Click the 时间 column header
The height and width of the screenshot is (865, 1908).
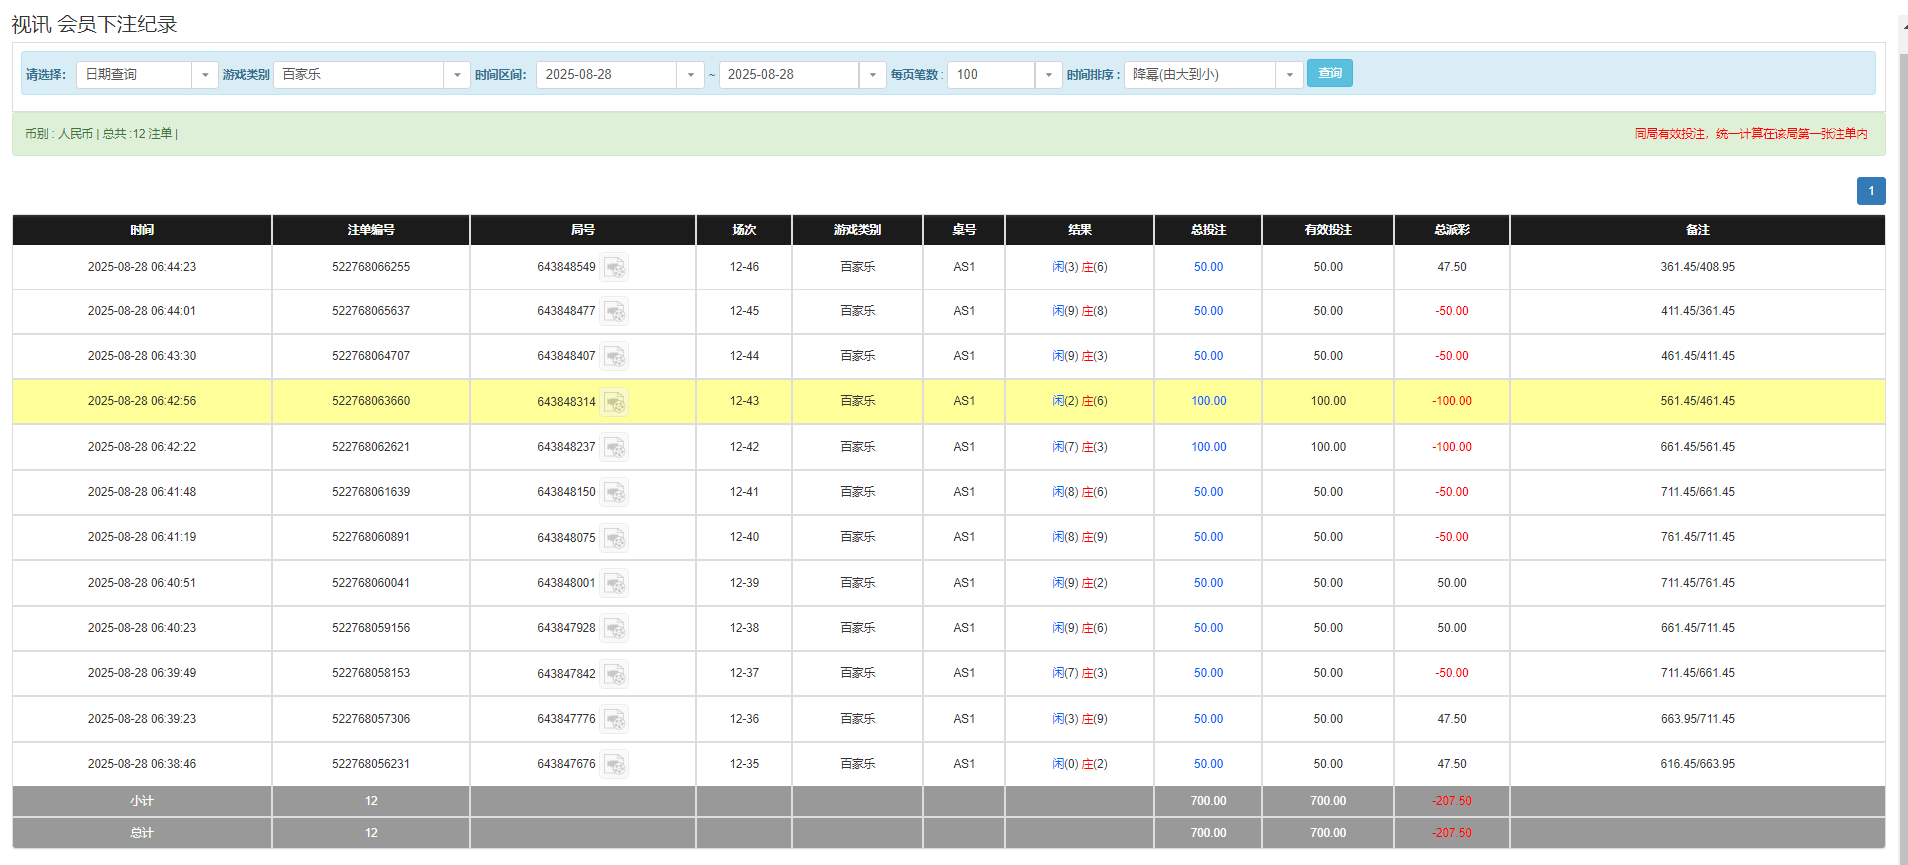[x=142, y=230]
